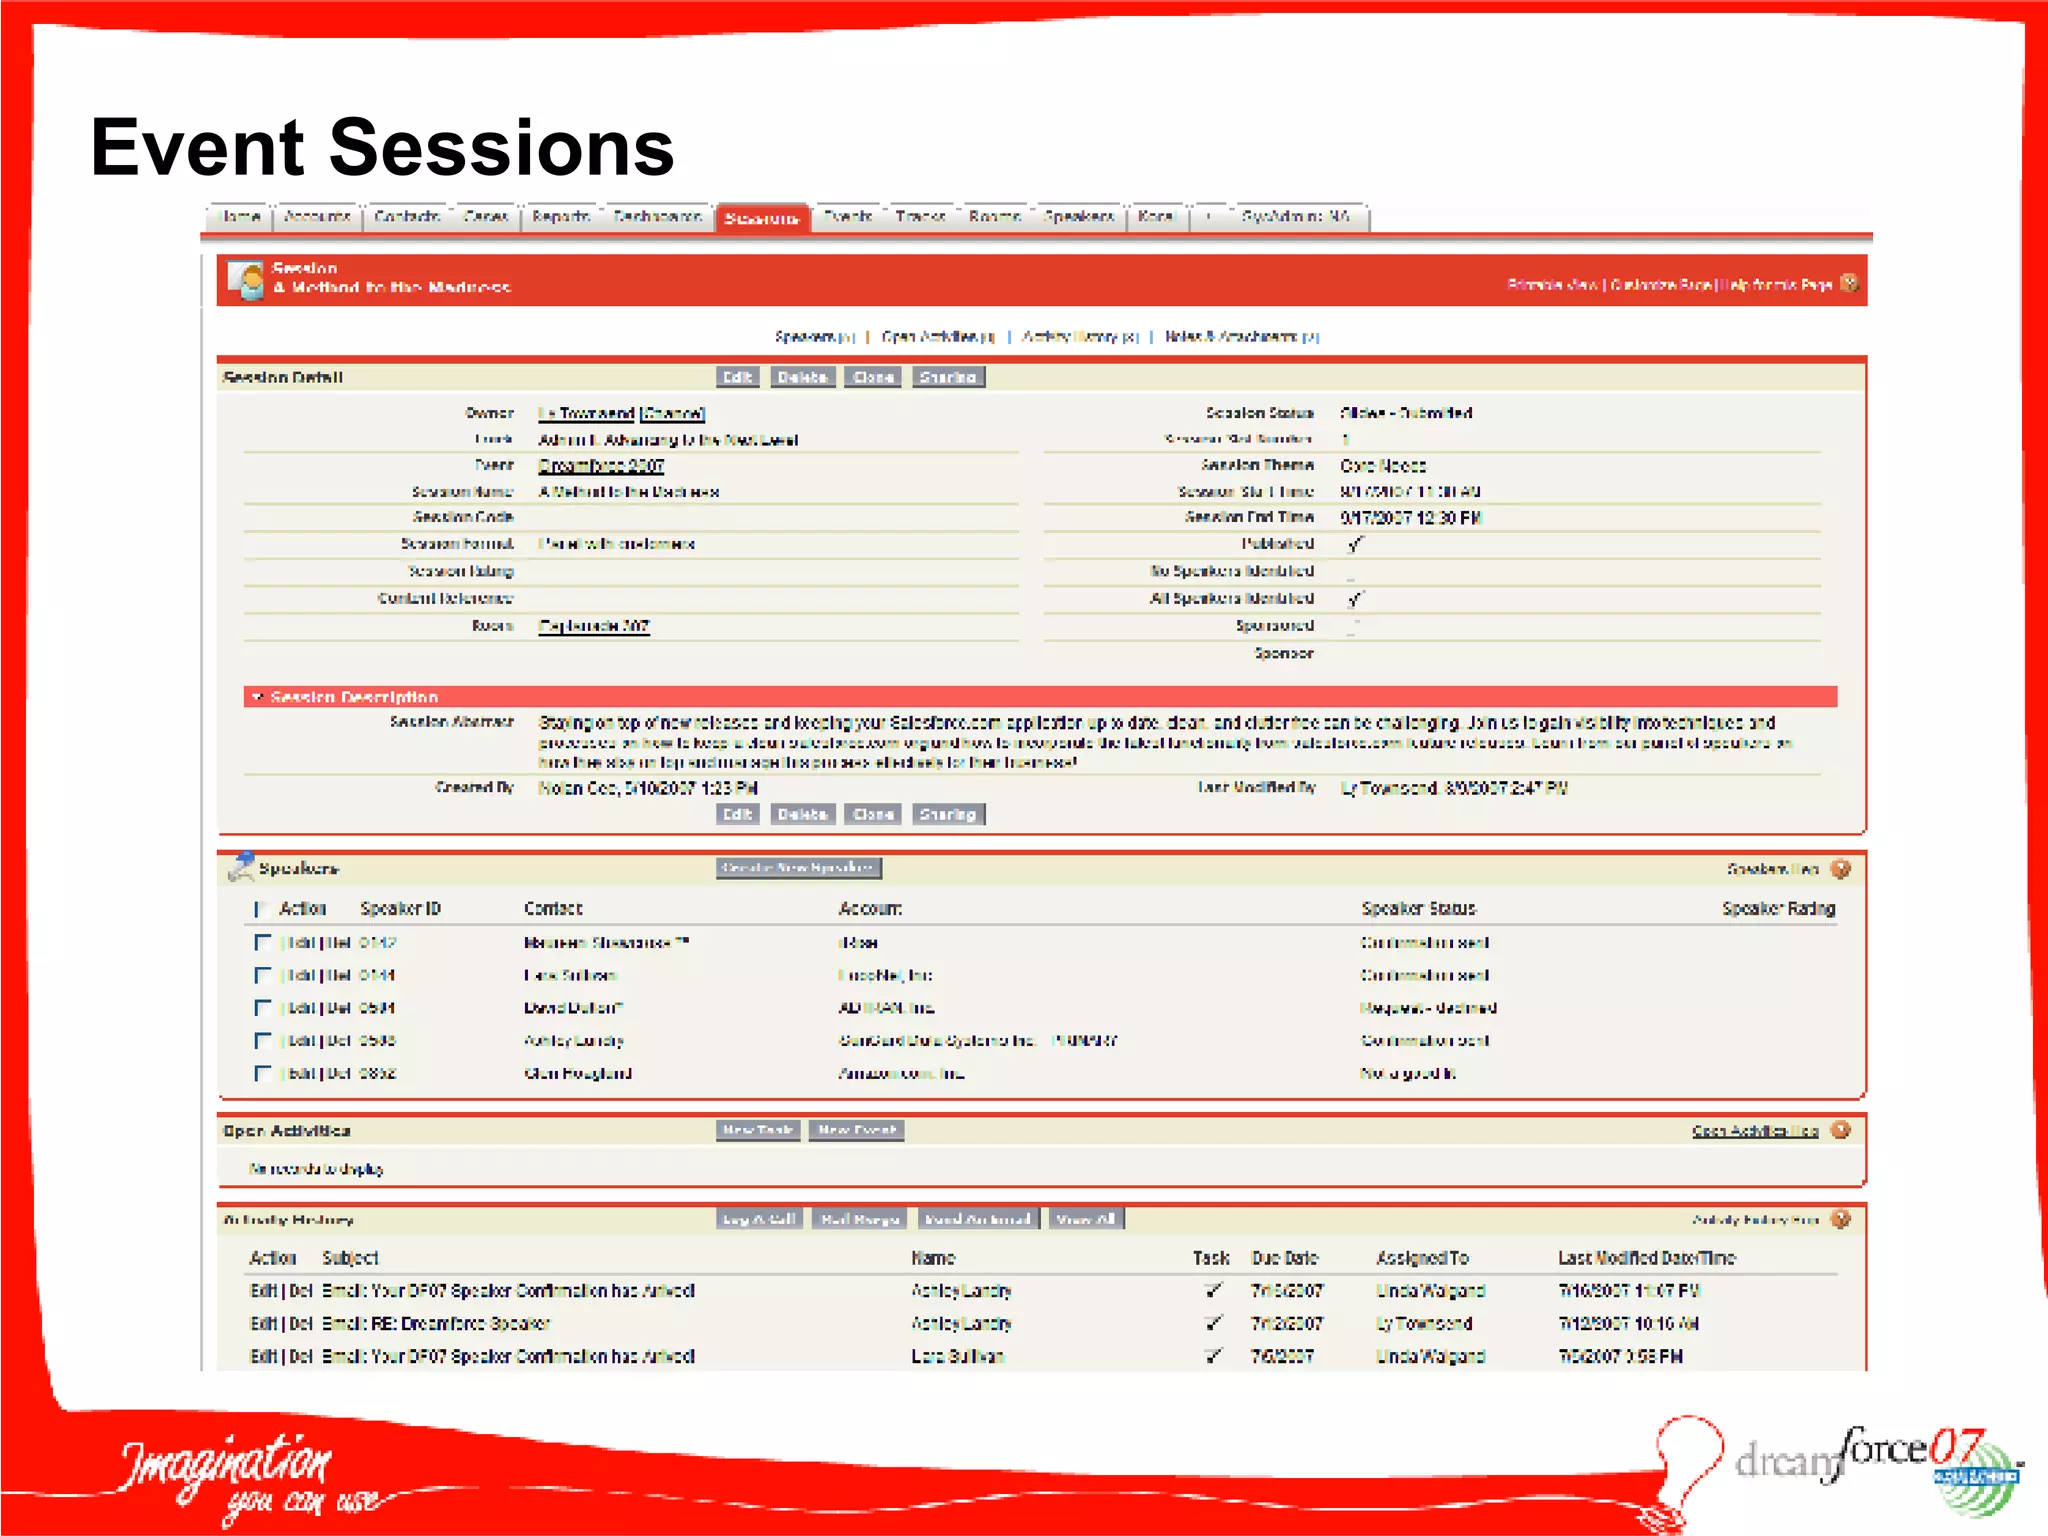Screen dimensions: 2048x1536
Task: Jump to the Notes & Attachments related list
Action: (1242, 337)
